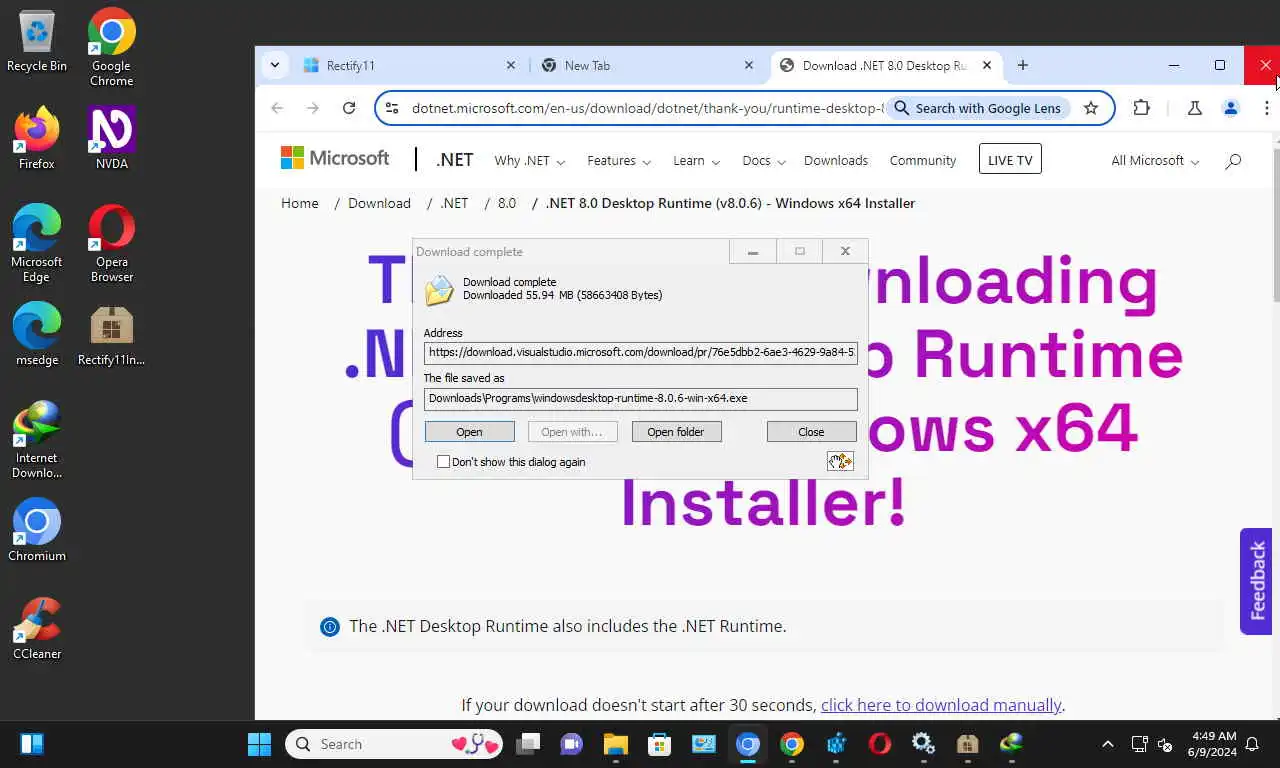Close the New Tab tab
The height and width of the screenshot is (768, 1280).
coord(749,65)
